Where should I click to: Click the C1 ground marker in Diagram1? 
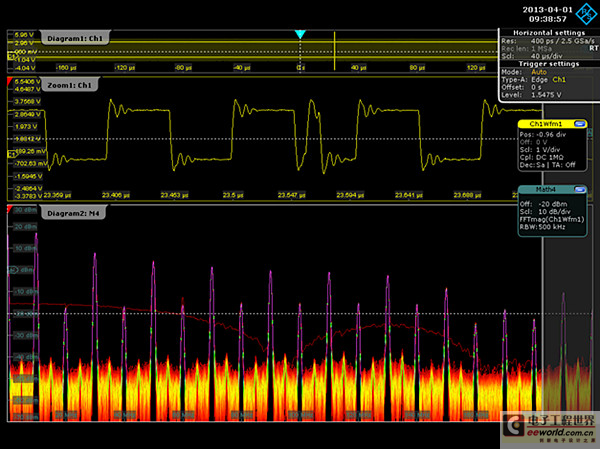coord(11,56)
